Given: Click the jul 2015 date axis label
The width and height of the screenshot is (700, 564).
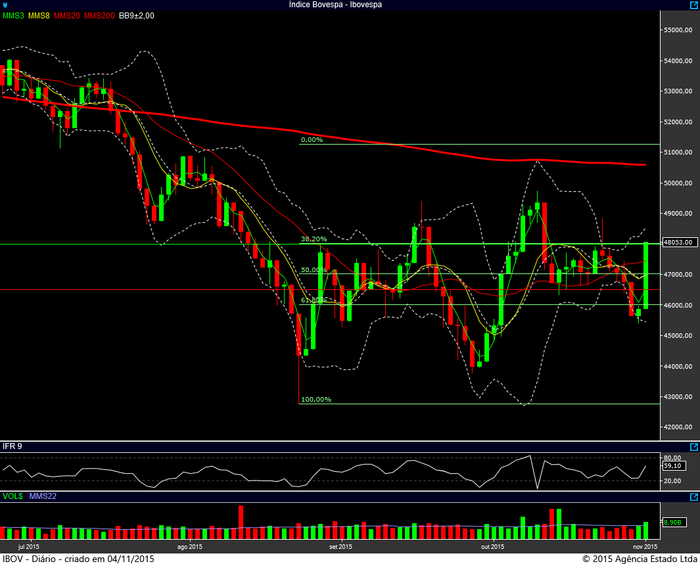Looking at the screenshot, I should [x=29, y=547].
